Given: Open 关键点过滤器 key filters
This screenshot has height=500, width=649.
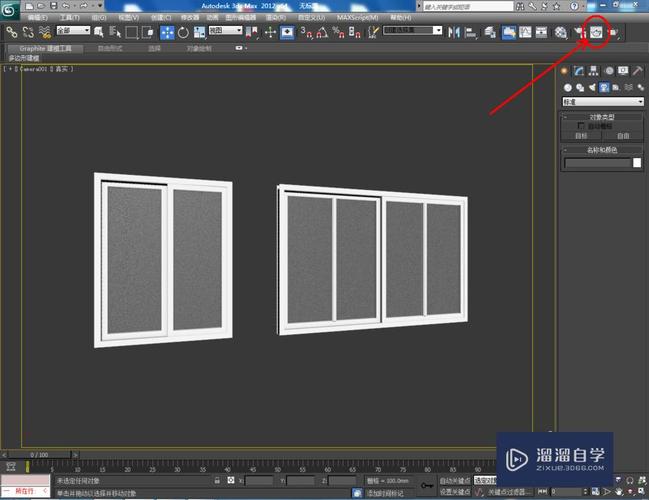Looking at the screenshot, I should click(x=509, y=492).
